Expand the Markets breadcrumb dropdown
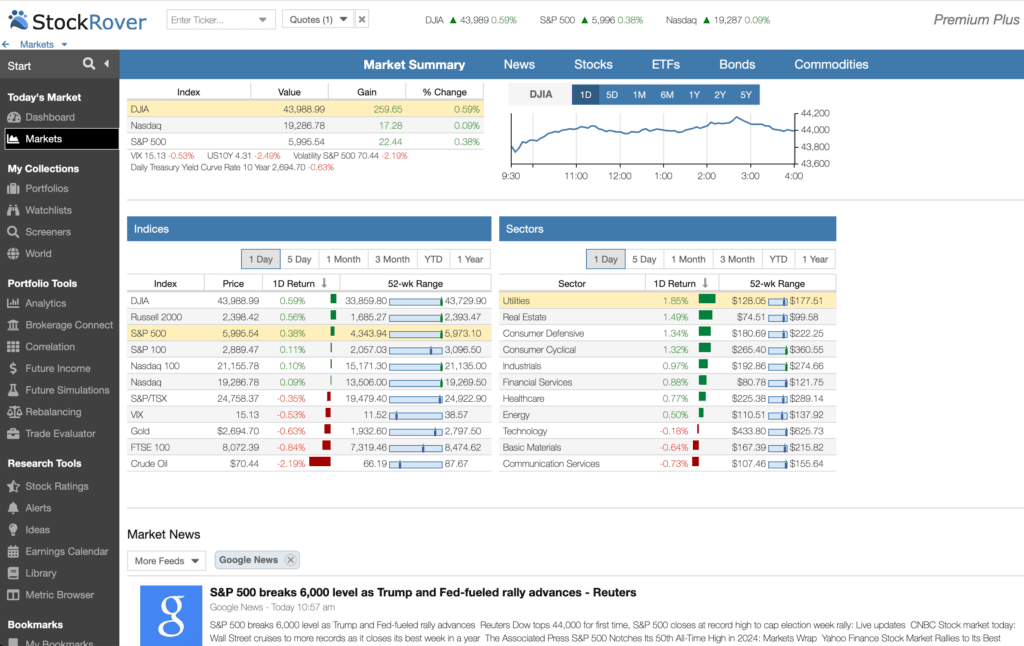The width and height of the screenshot is (1024, 646). tap(65, 44)
